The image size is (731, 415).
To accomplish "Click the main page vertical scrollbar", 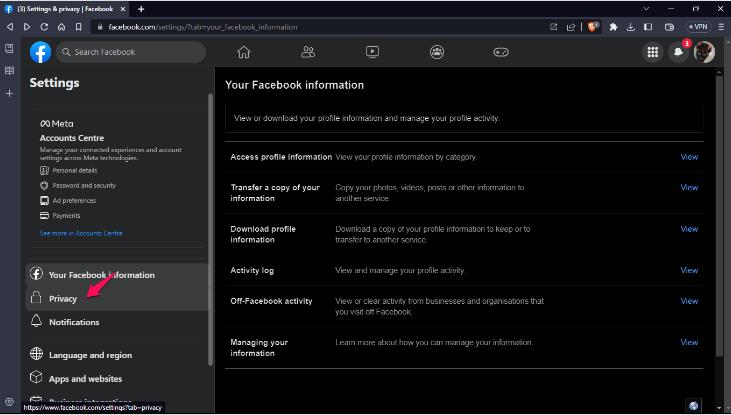I will tap(718, 214).
